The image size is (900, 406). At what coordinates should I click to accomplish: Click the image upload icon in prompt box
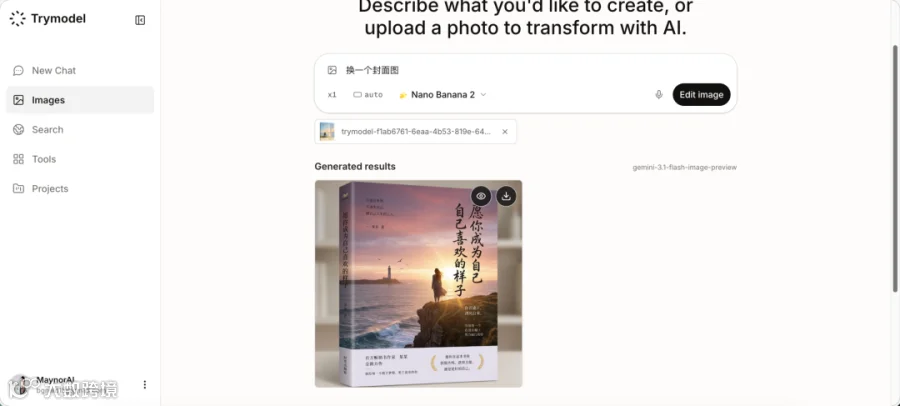(332, 70)
